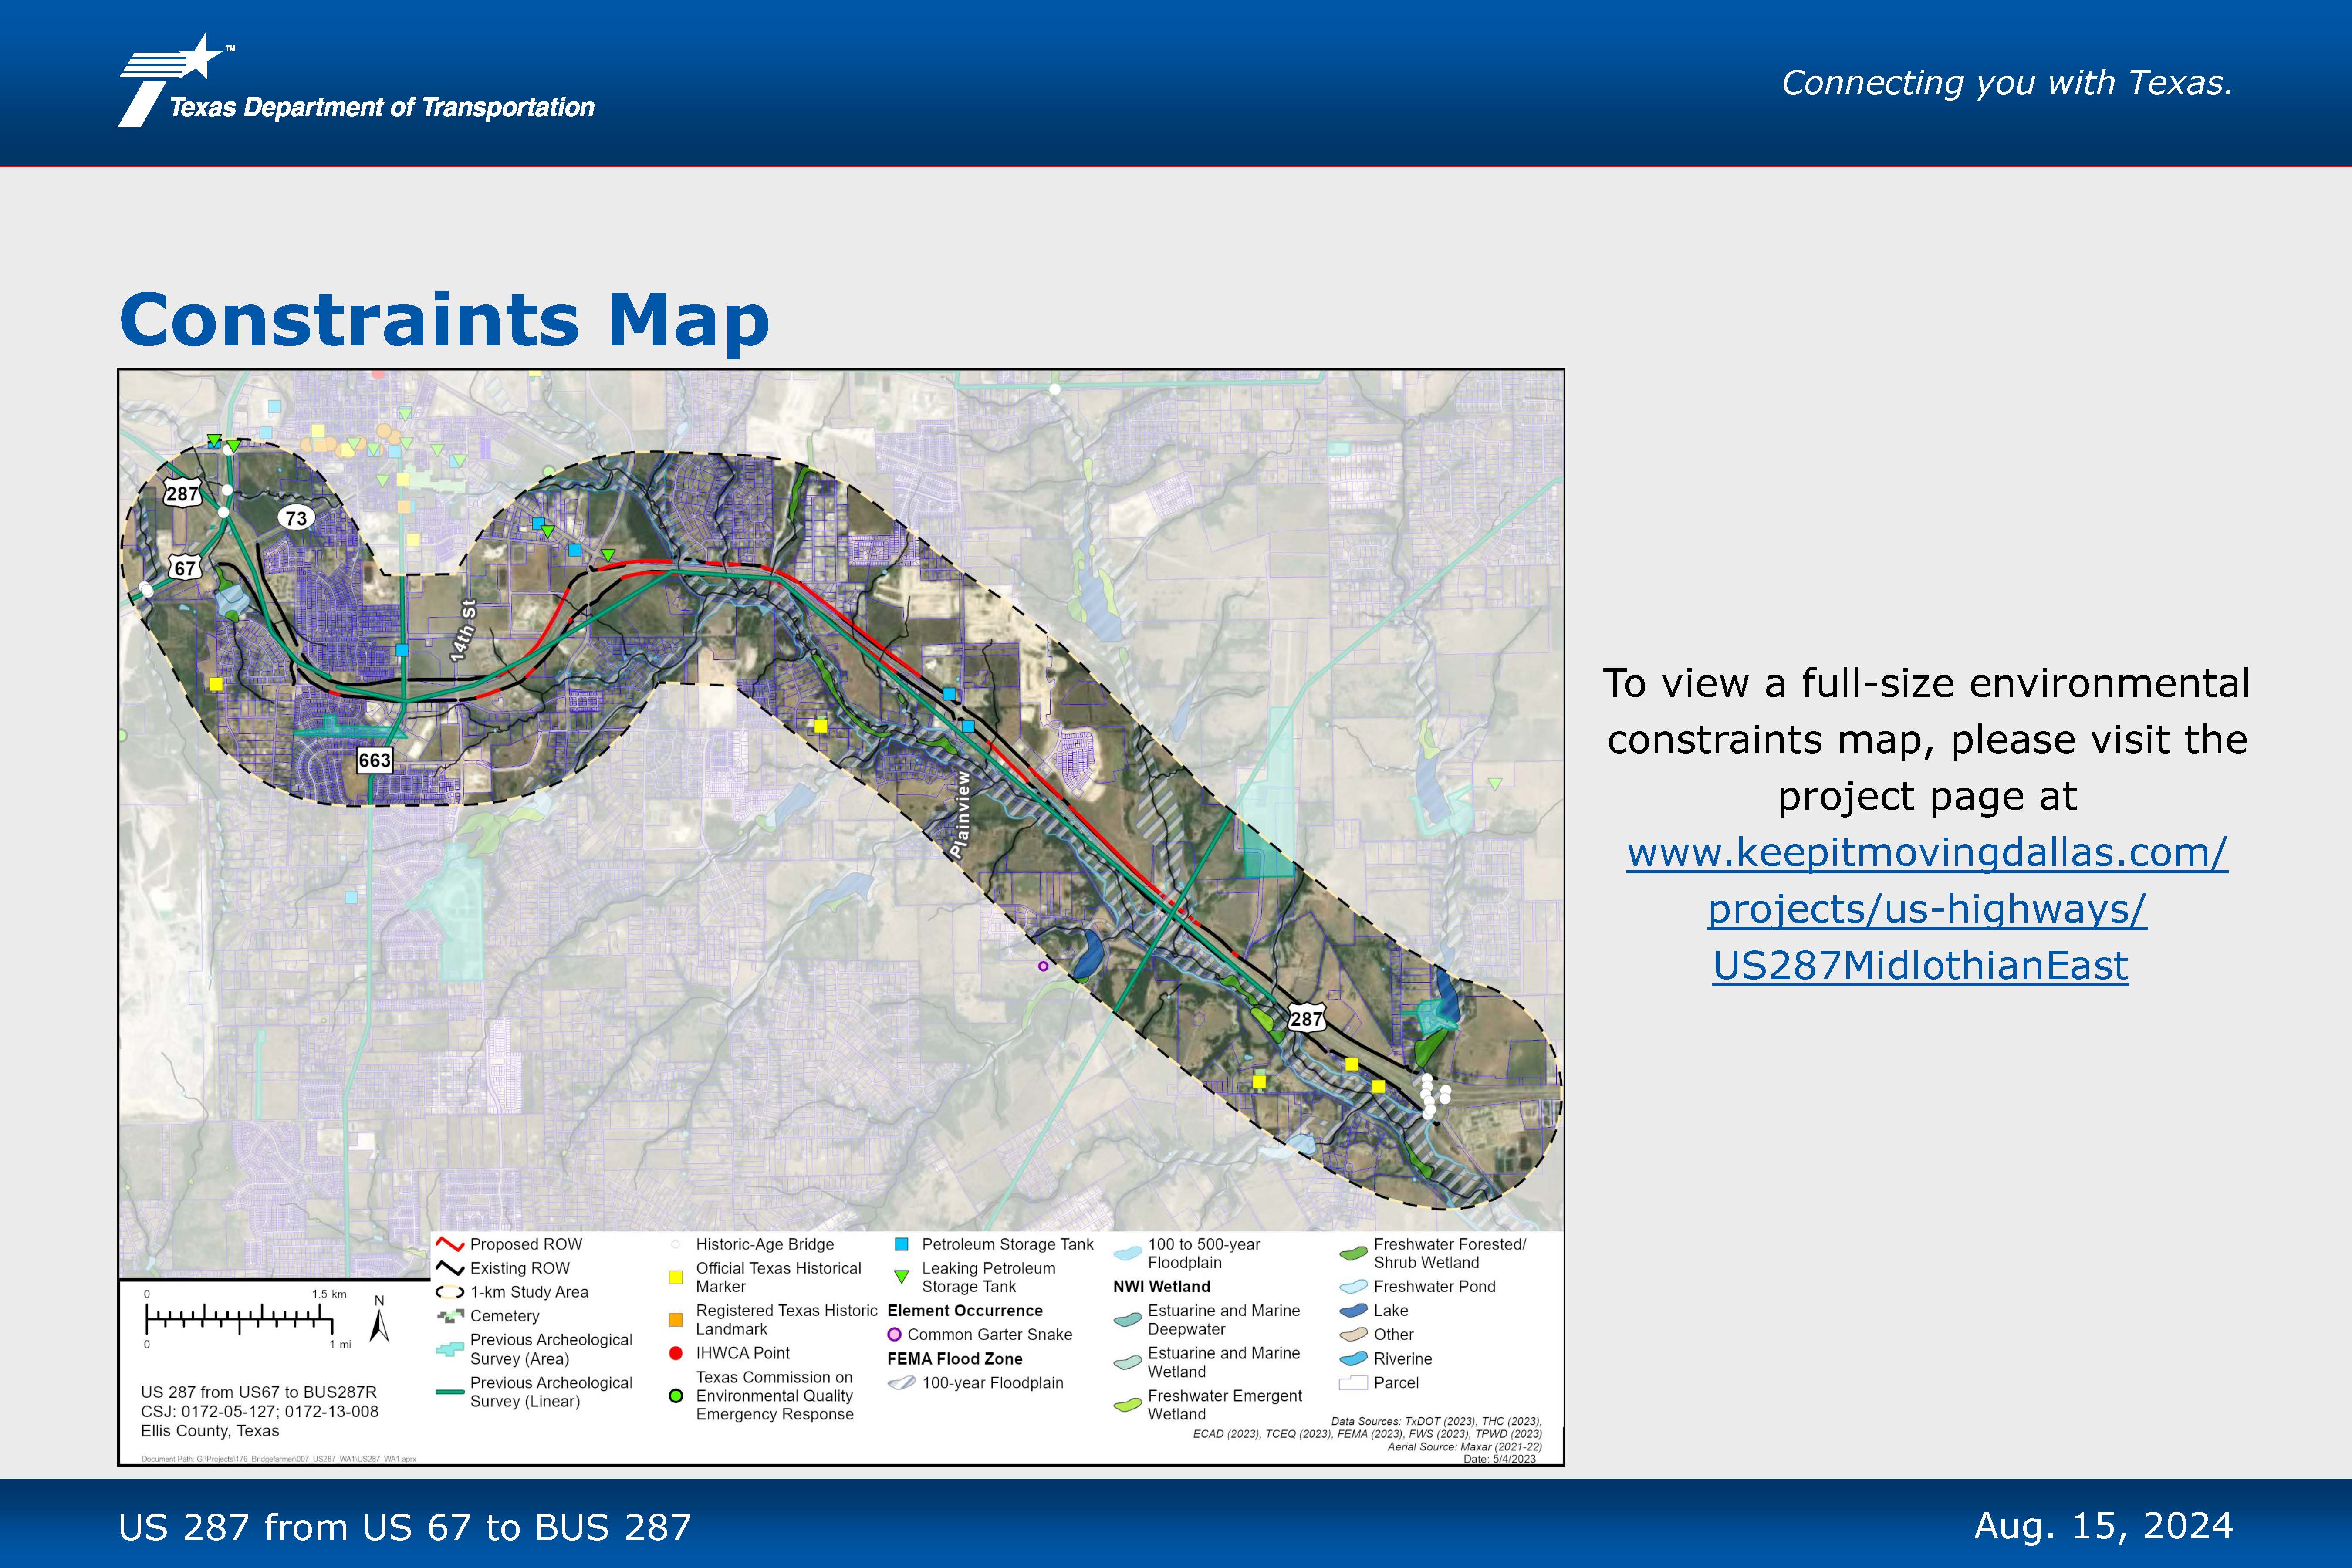The width and height of the screenshot is (2352, 1568).
Task: Click the 'Ellis County, Texas' text
Action: (210, 1431)
